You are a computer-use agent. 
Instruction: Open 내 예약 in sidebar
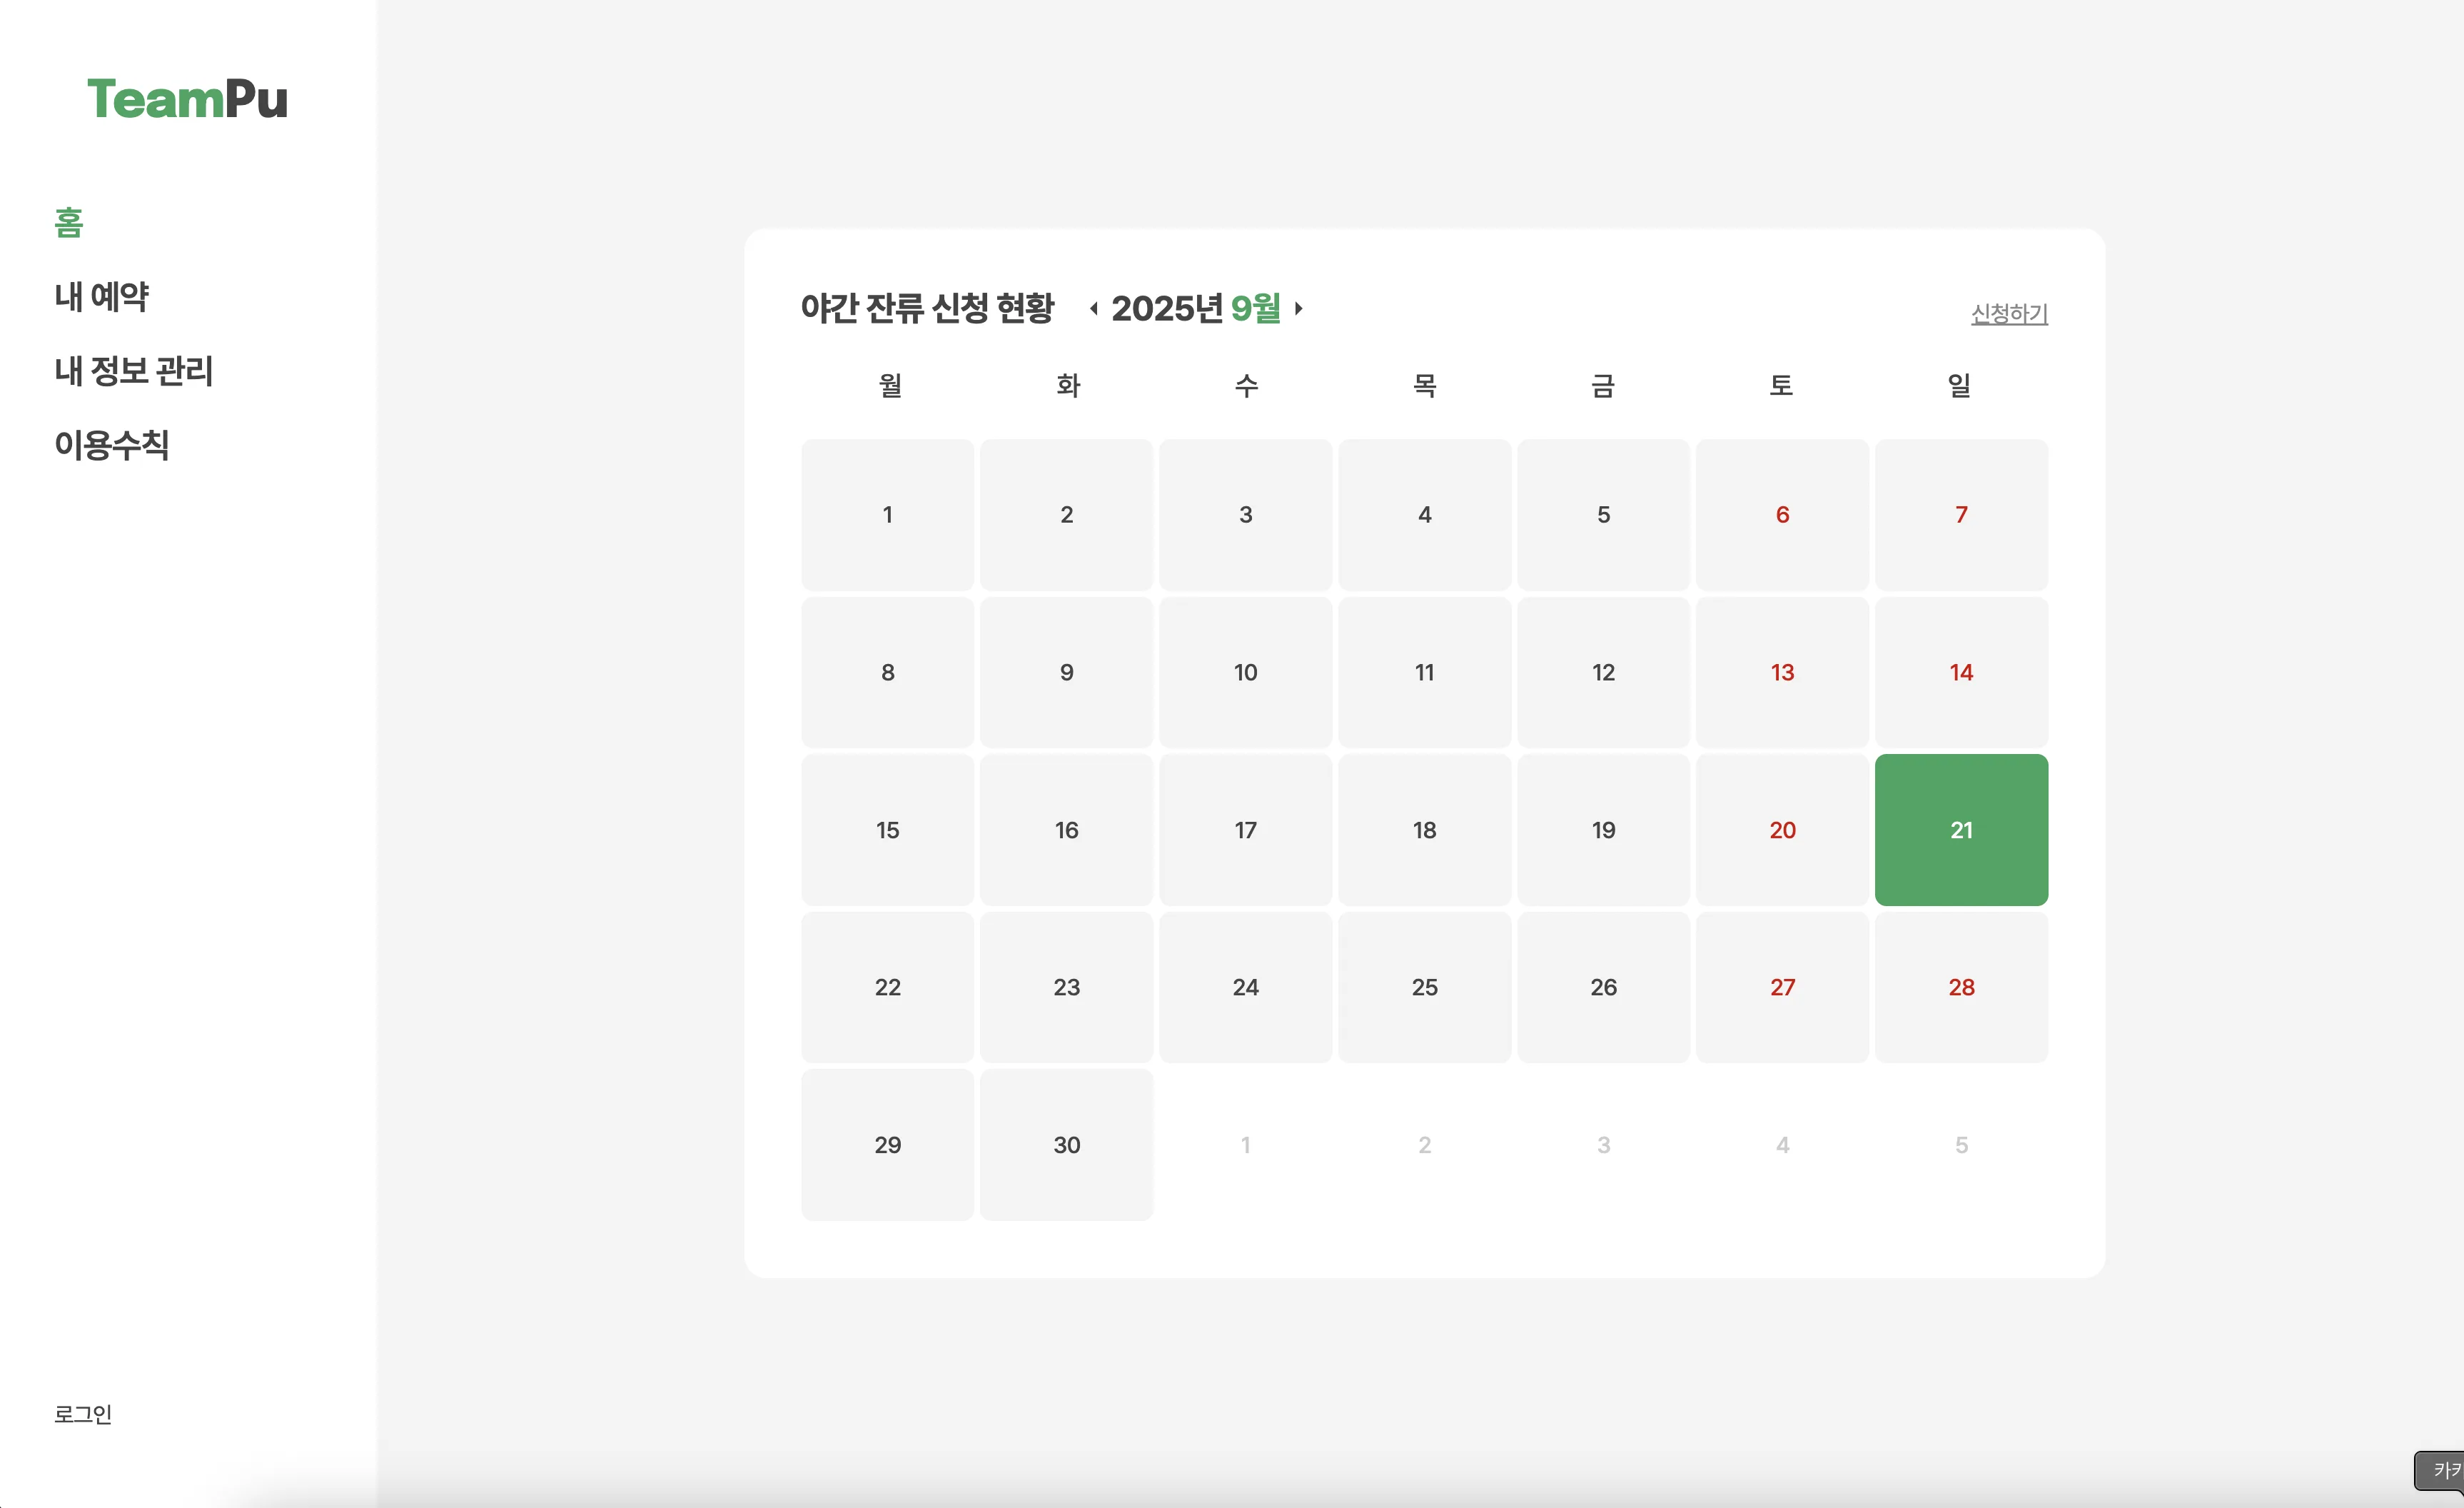(102, 296)
